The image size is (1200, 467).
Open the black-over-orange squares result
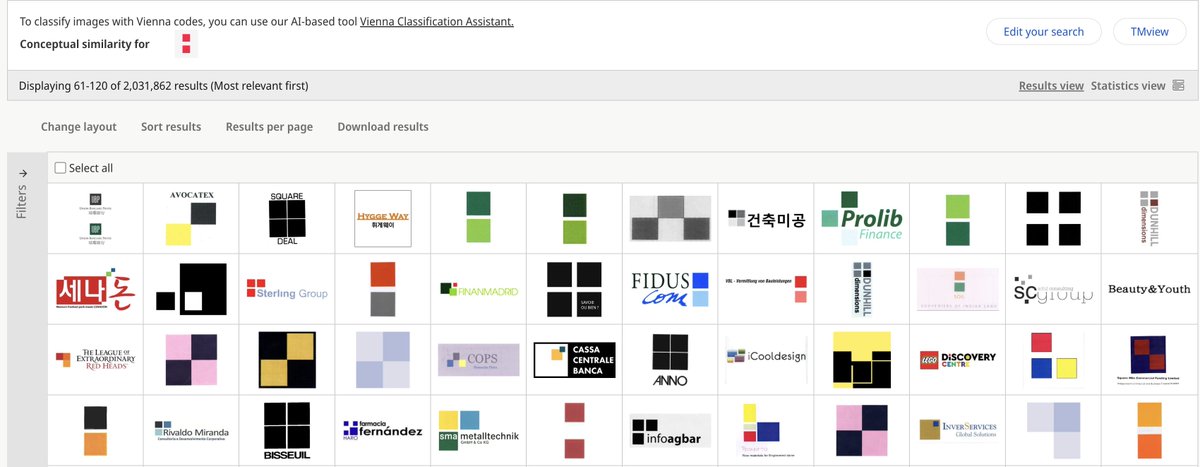[x=95, y=430]
